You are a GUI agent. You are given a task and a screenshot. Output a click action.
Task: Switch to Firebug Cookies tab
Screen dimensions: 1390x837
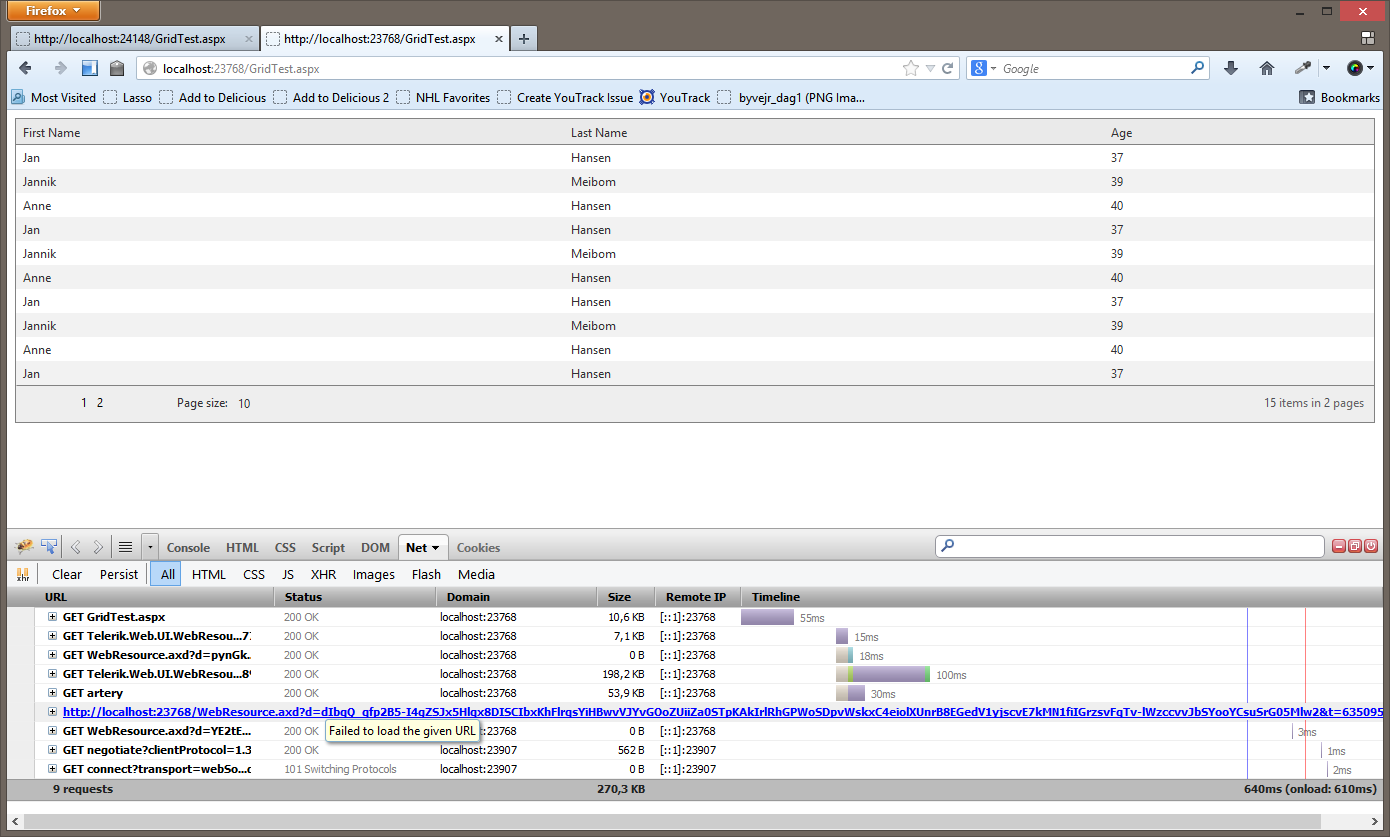(478, 547)
